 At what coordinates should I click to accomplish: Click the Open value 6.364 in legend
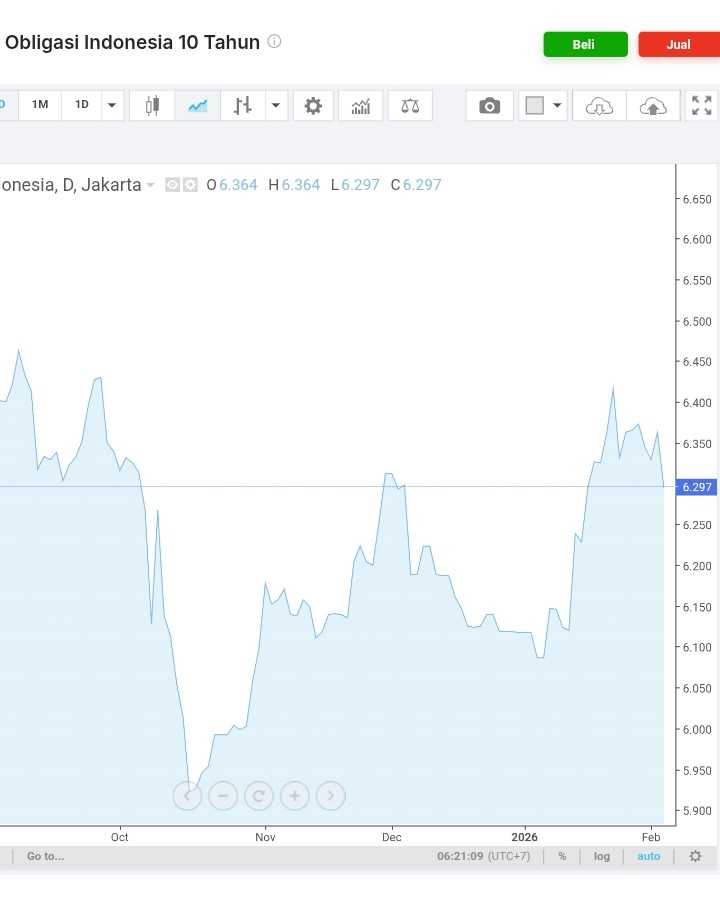click(238, 185)
